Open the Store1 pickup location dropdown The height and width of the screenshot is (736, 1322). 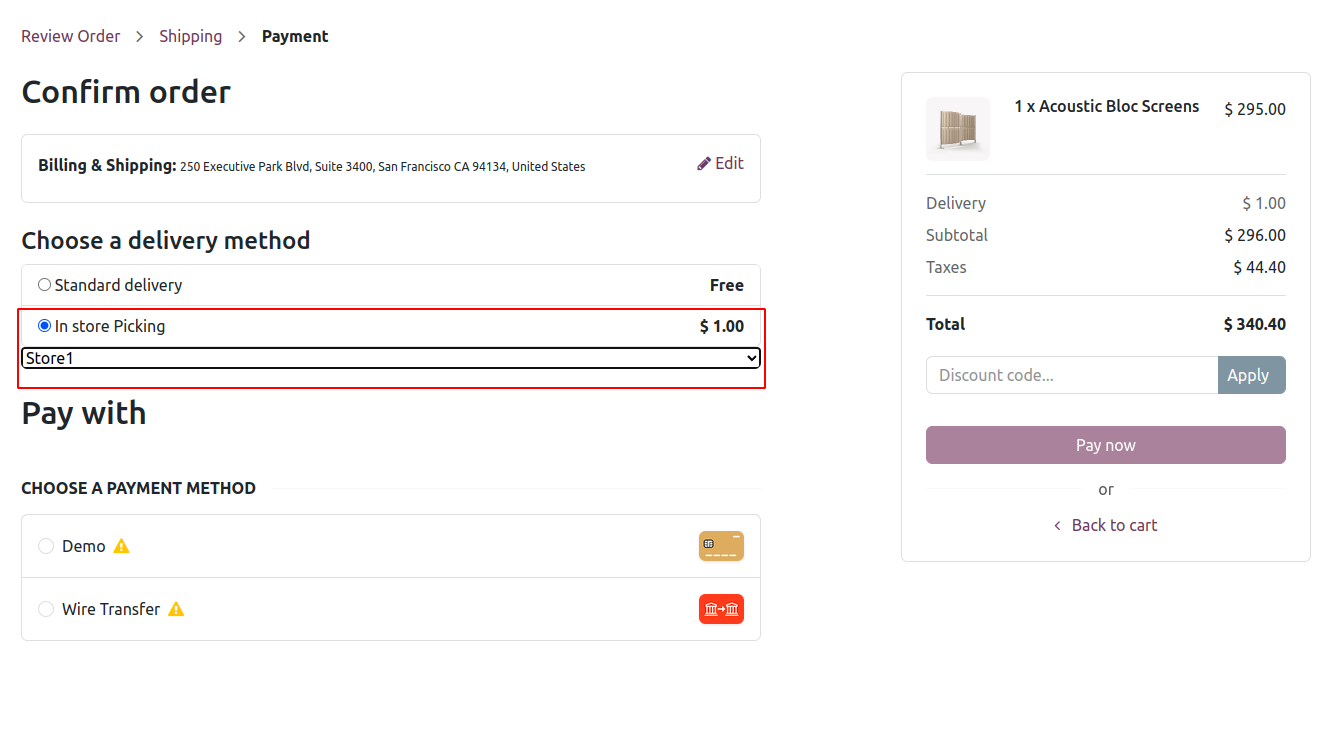click(x=391, y=358)
